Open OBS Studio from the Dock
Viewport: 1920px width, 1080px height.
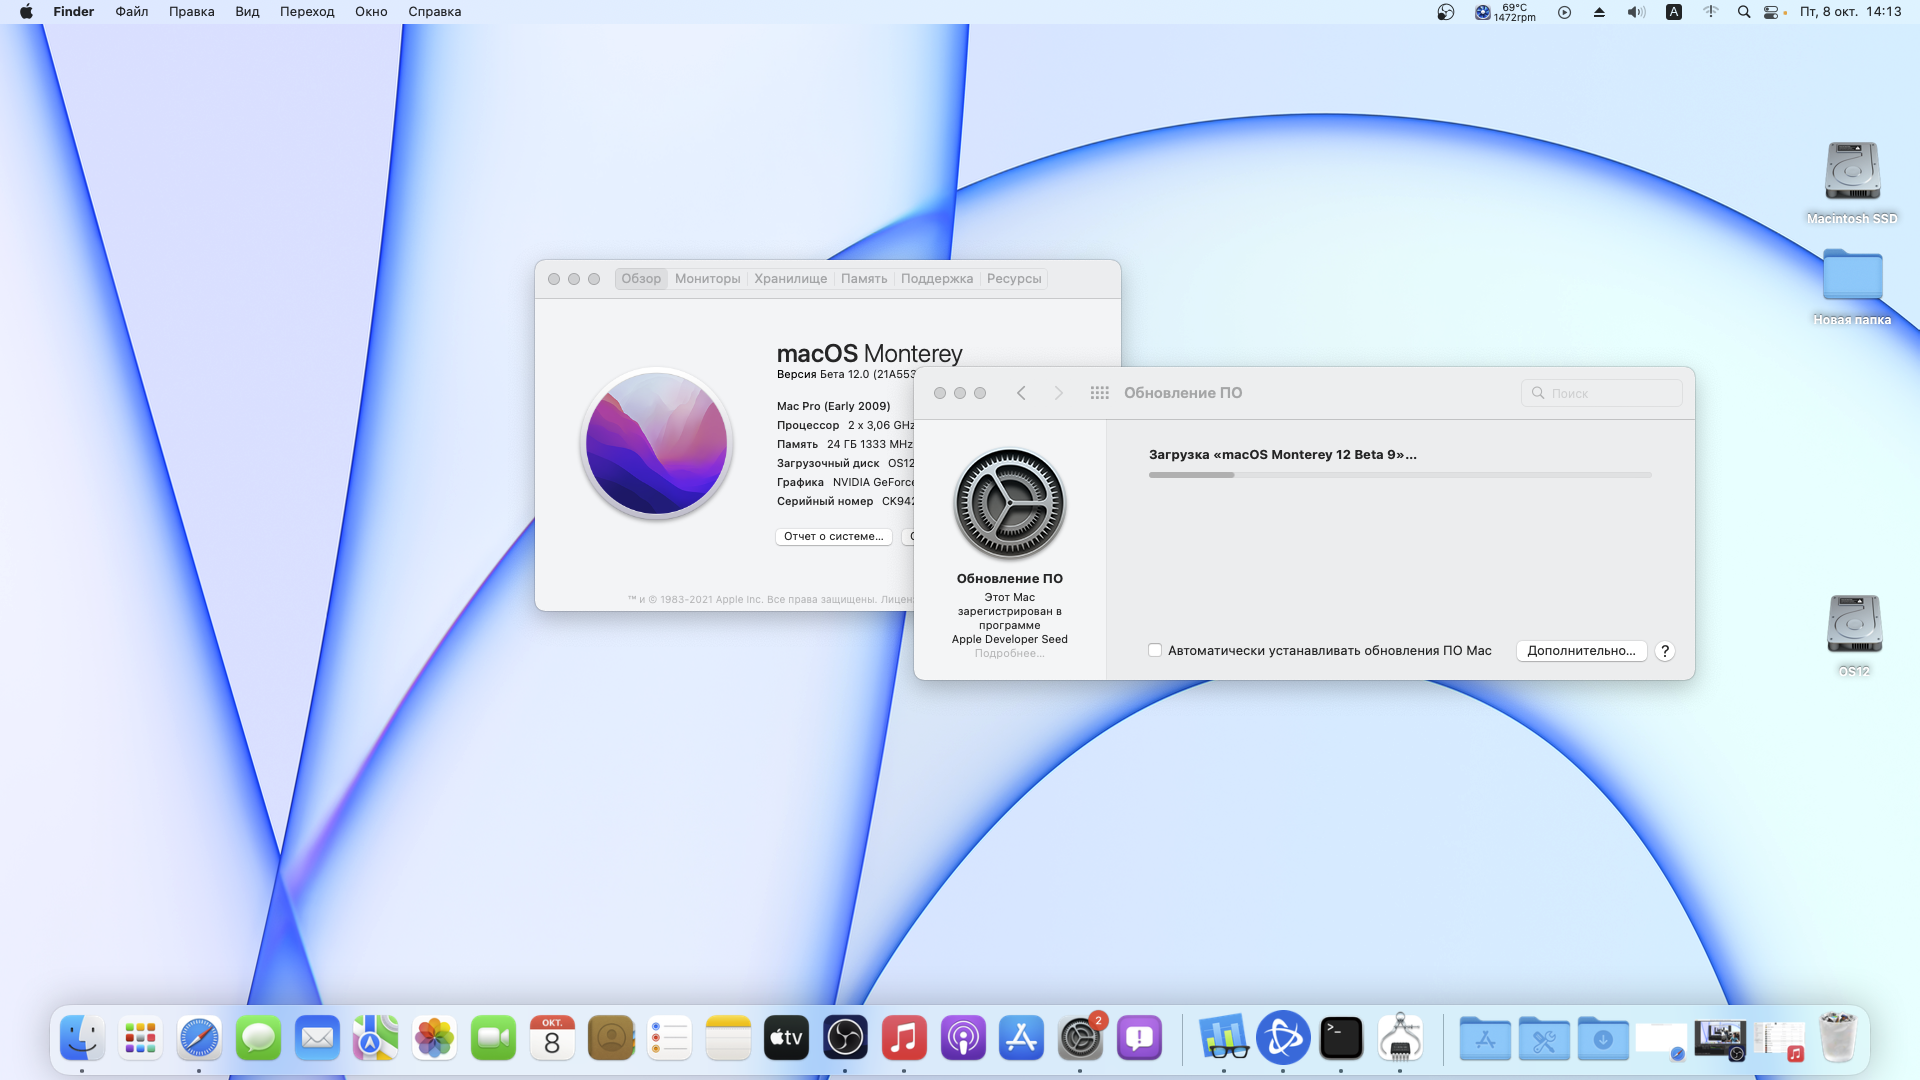[x=845, y=1038]
